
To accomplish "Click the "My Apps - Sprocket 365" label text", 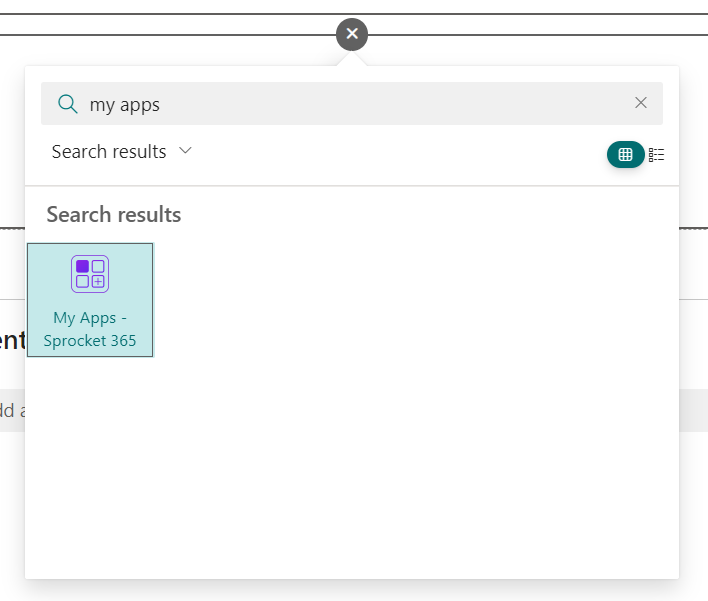I will pyautogui.click(x=90, y=329).
